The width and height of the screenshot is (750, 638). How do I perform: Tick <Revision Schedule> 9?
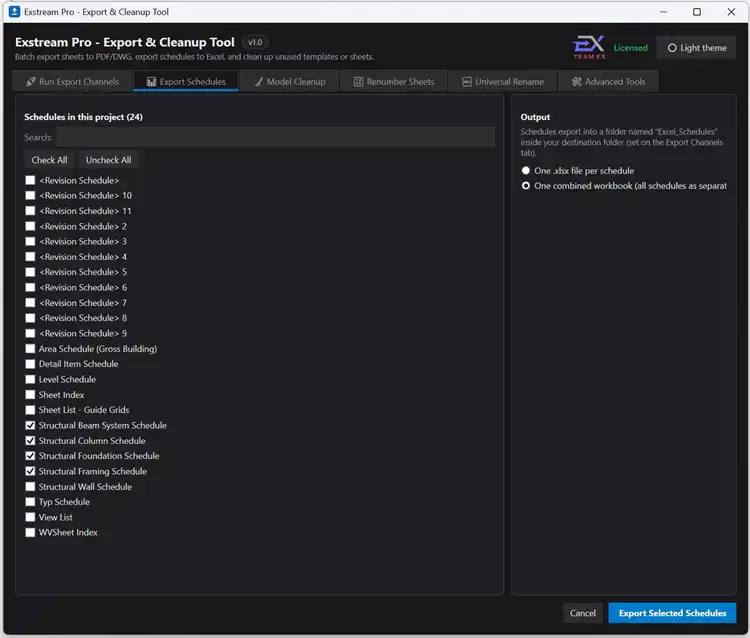(30, 333)
